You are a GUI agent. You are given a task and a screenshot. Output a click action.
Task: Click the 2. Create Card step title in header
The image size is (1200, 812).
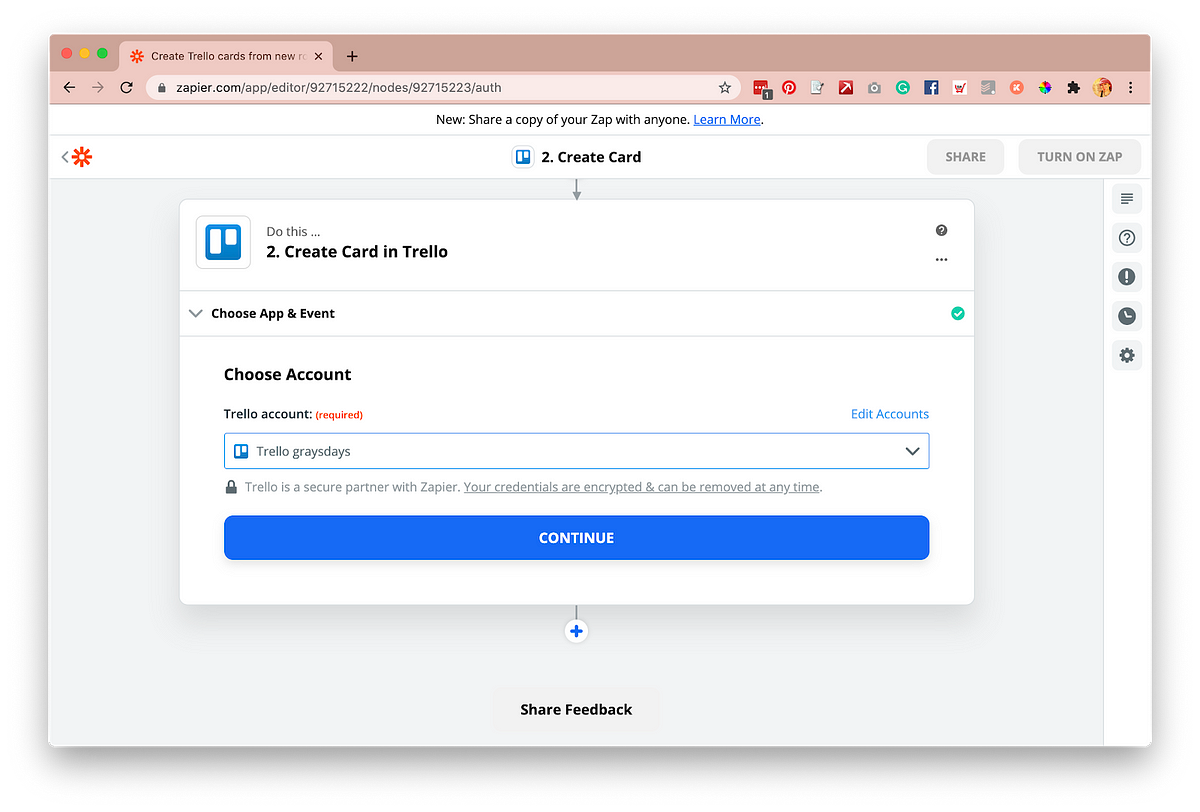[x=591, y=157]
